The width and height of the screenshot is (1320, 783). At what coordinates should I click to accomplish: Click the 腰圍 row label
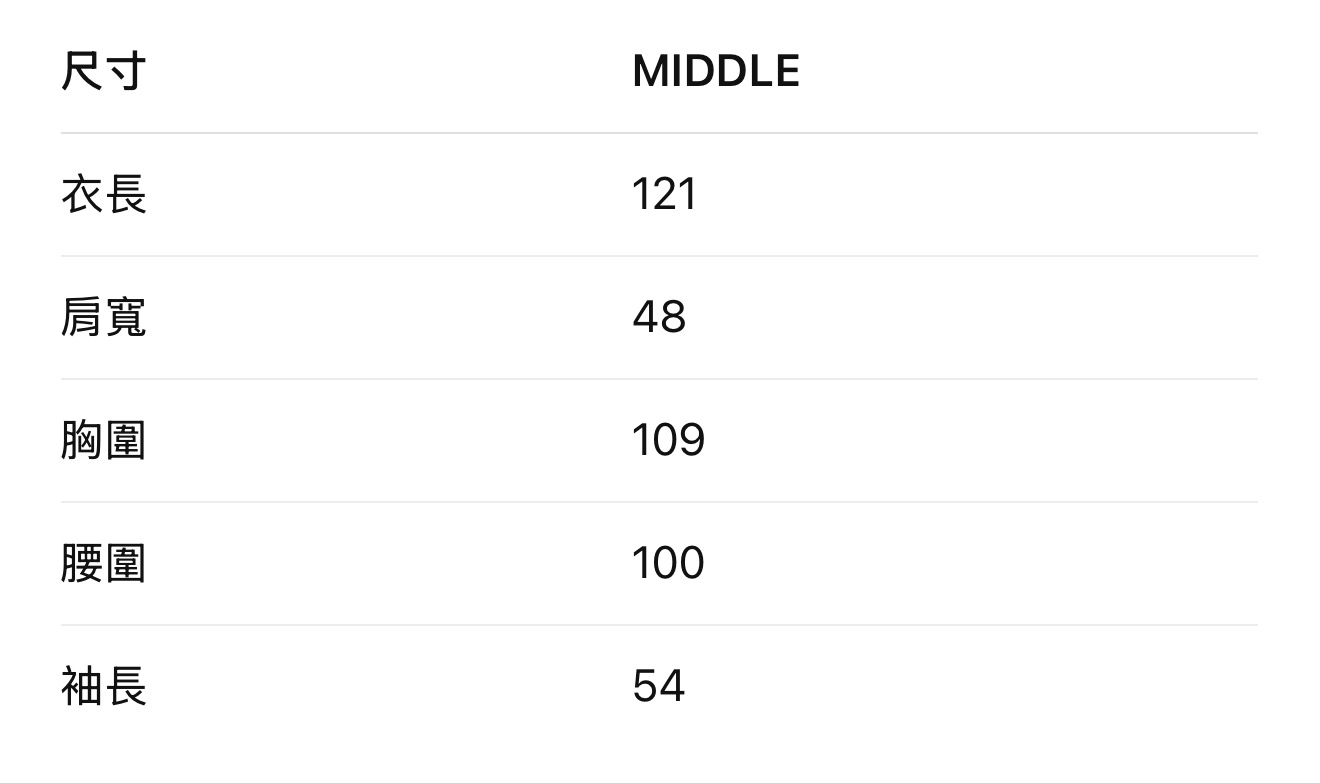[103, 563]
